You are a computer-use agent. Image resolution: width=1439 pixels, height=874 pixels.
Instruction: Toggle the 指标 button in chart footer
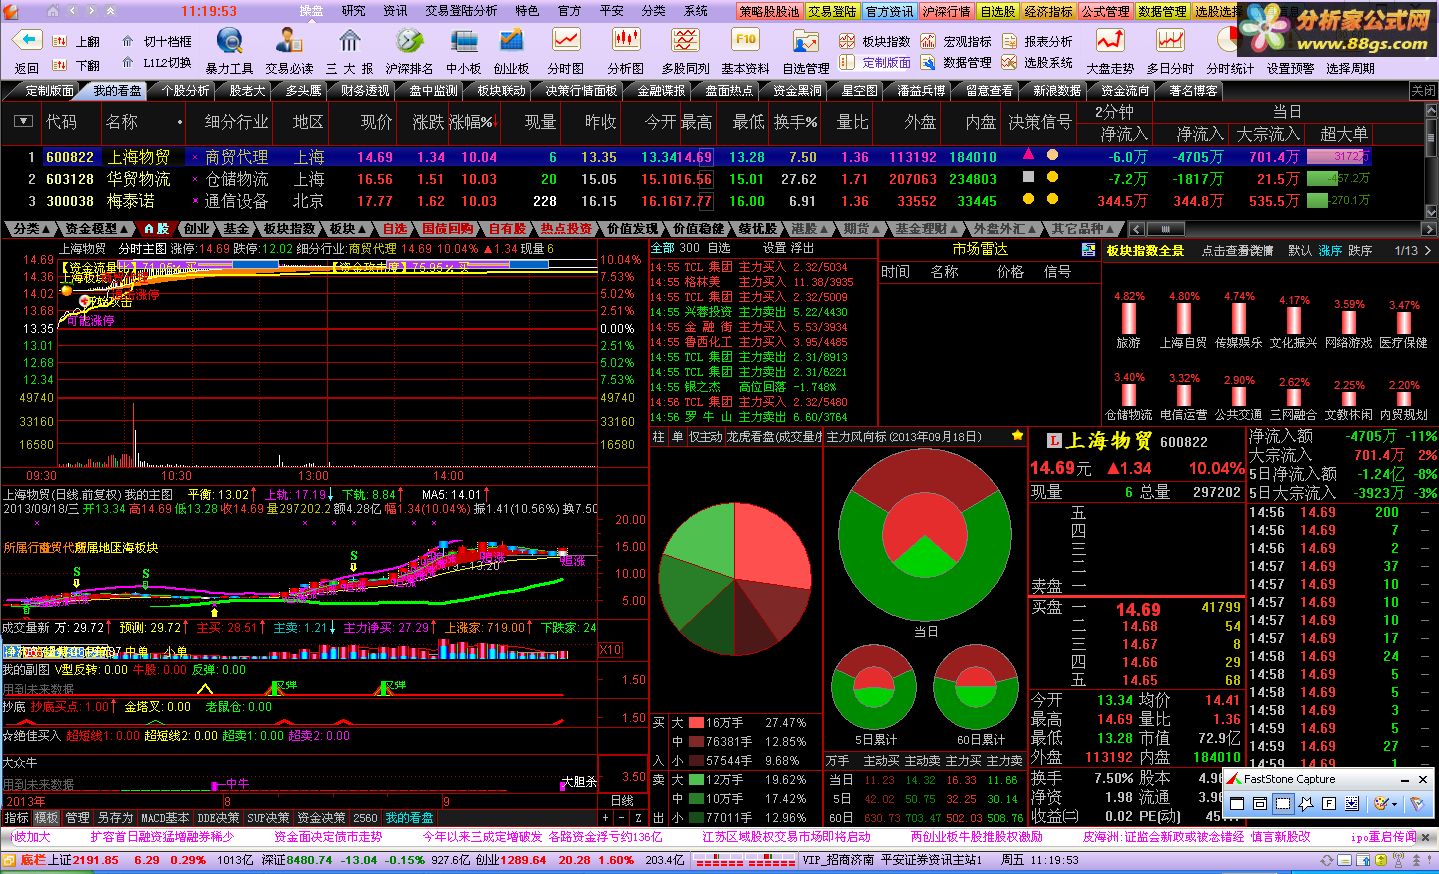click(16, 817)
